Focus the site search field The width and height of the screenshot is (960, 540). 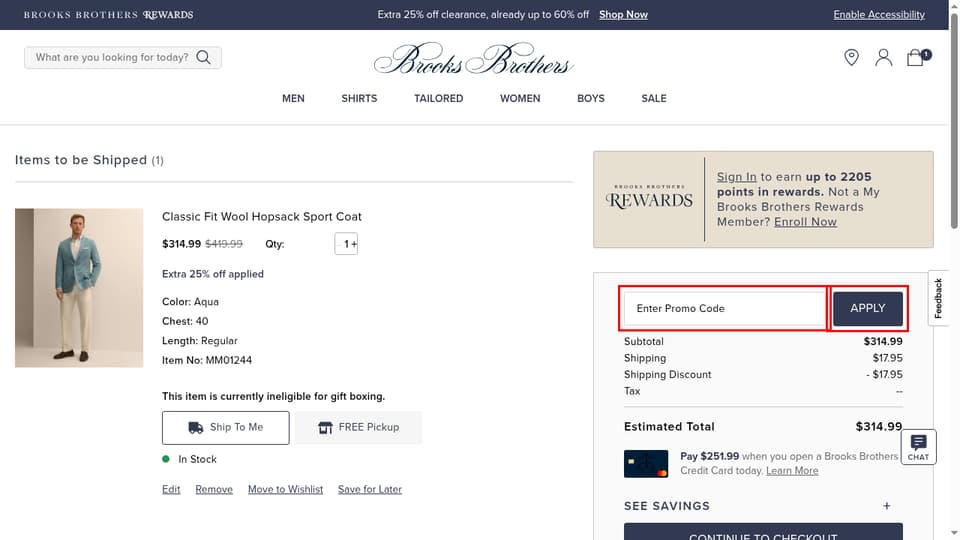(x=122, y=58)
